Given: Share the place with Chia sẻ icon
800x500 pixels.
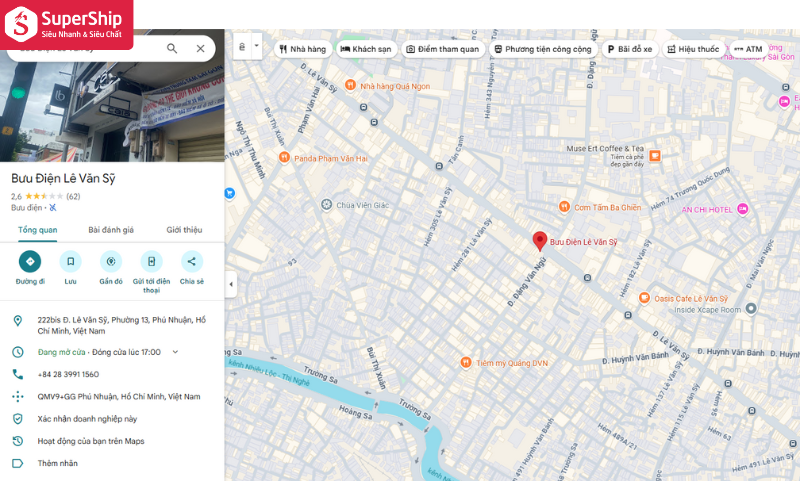Looking at the screenshot, I should click(x=191, y=262).
